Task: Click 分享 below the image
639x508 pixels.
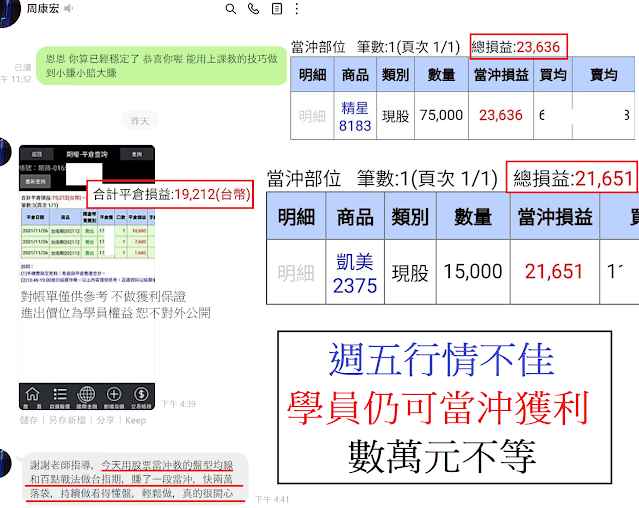Action: point(106,420)
